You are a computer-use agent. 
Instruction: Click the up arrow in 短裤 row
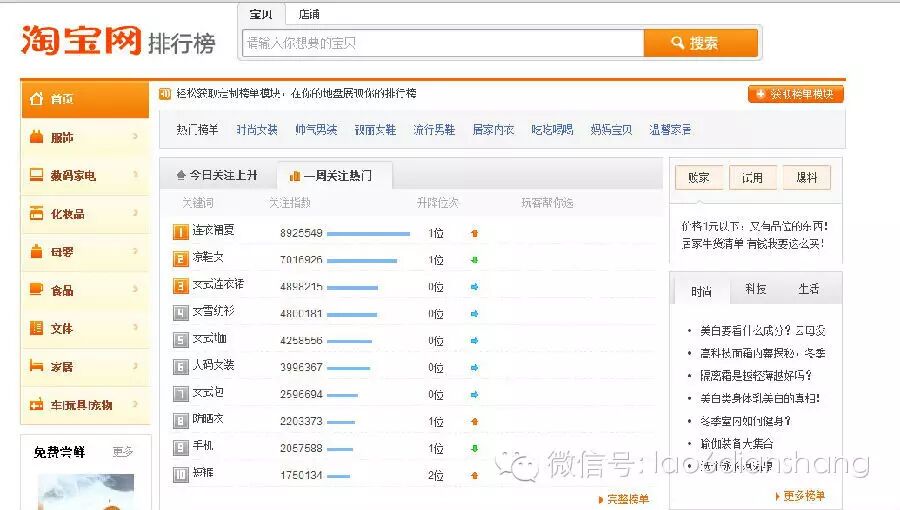click(x=475, y=475)
